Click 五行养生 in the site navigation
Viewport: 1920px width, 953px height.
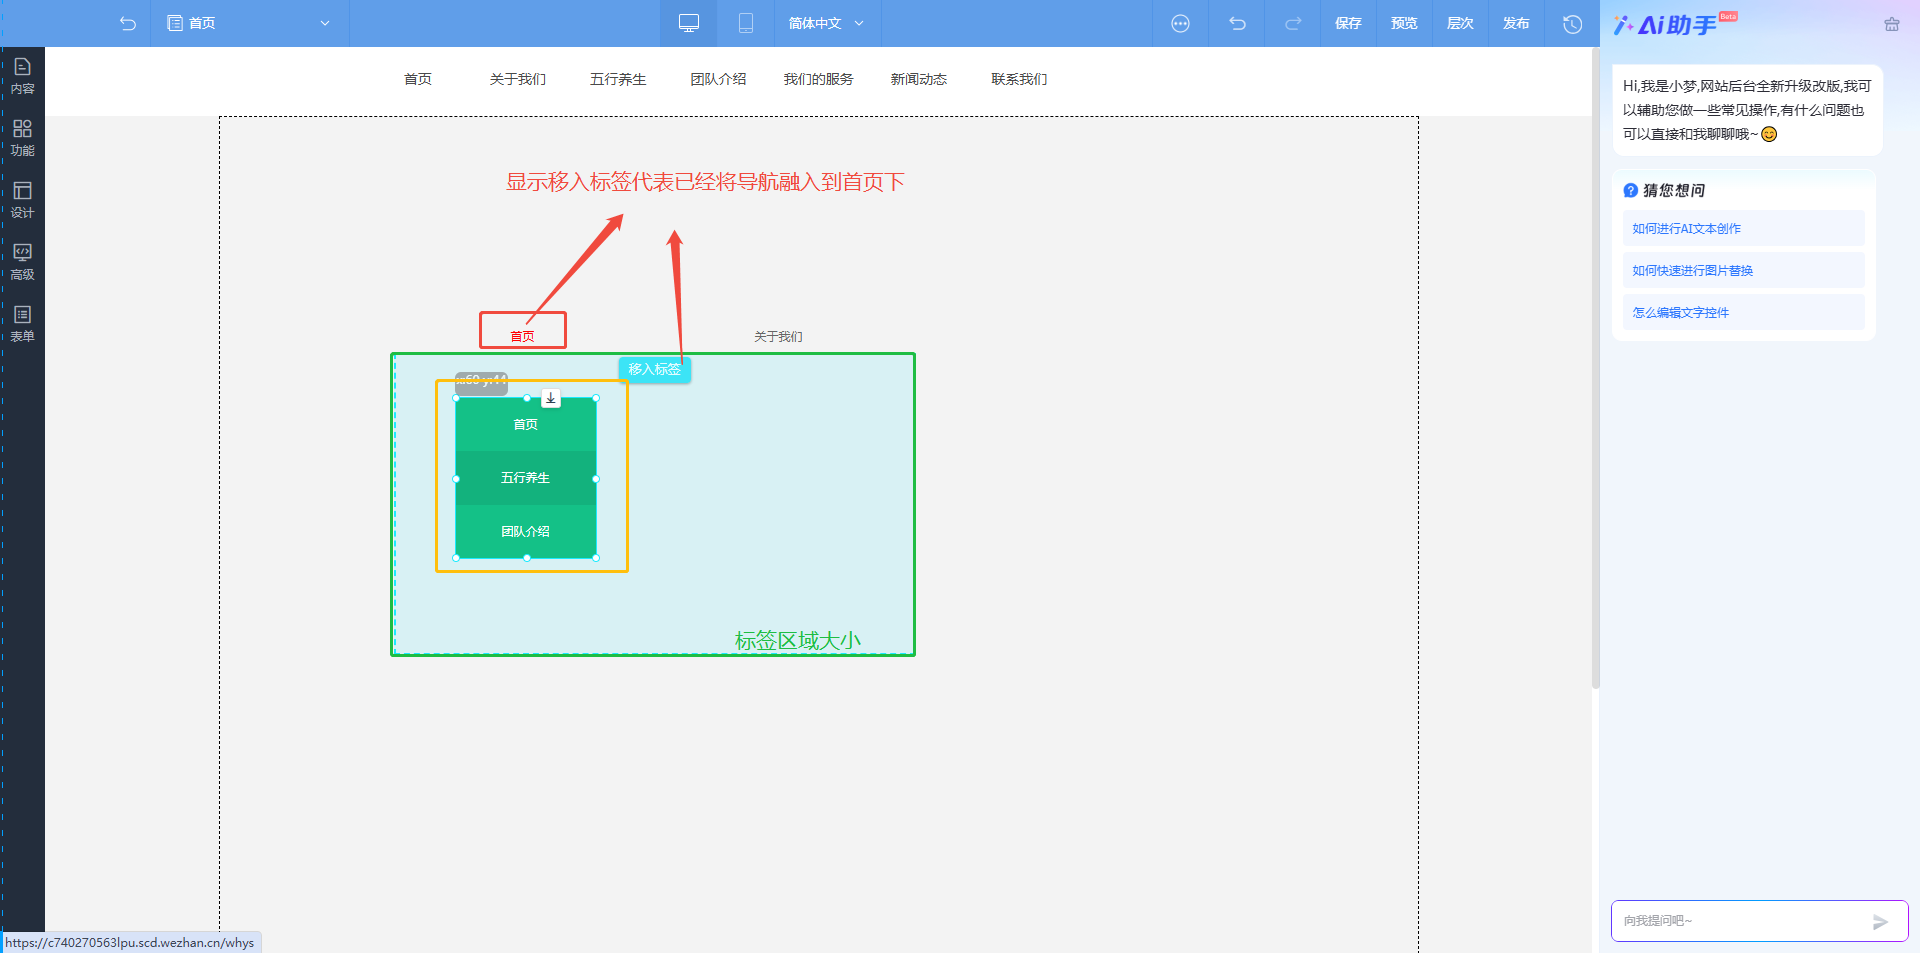618,79
